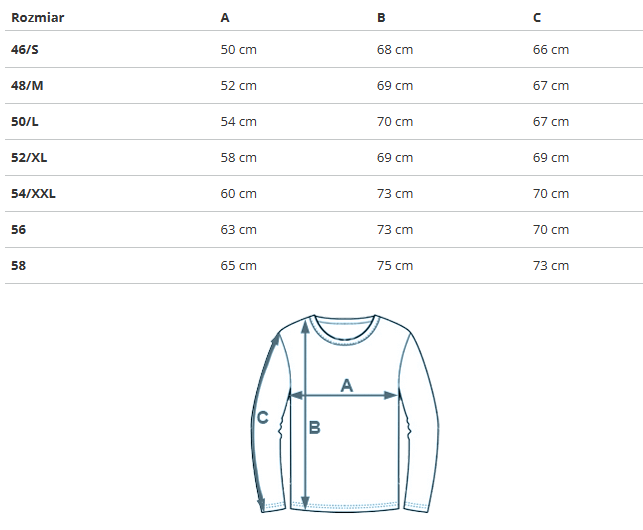
Task: Click the 66 cm cell
Action: pyautogui.click(x=551, y=49)
